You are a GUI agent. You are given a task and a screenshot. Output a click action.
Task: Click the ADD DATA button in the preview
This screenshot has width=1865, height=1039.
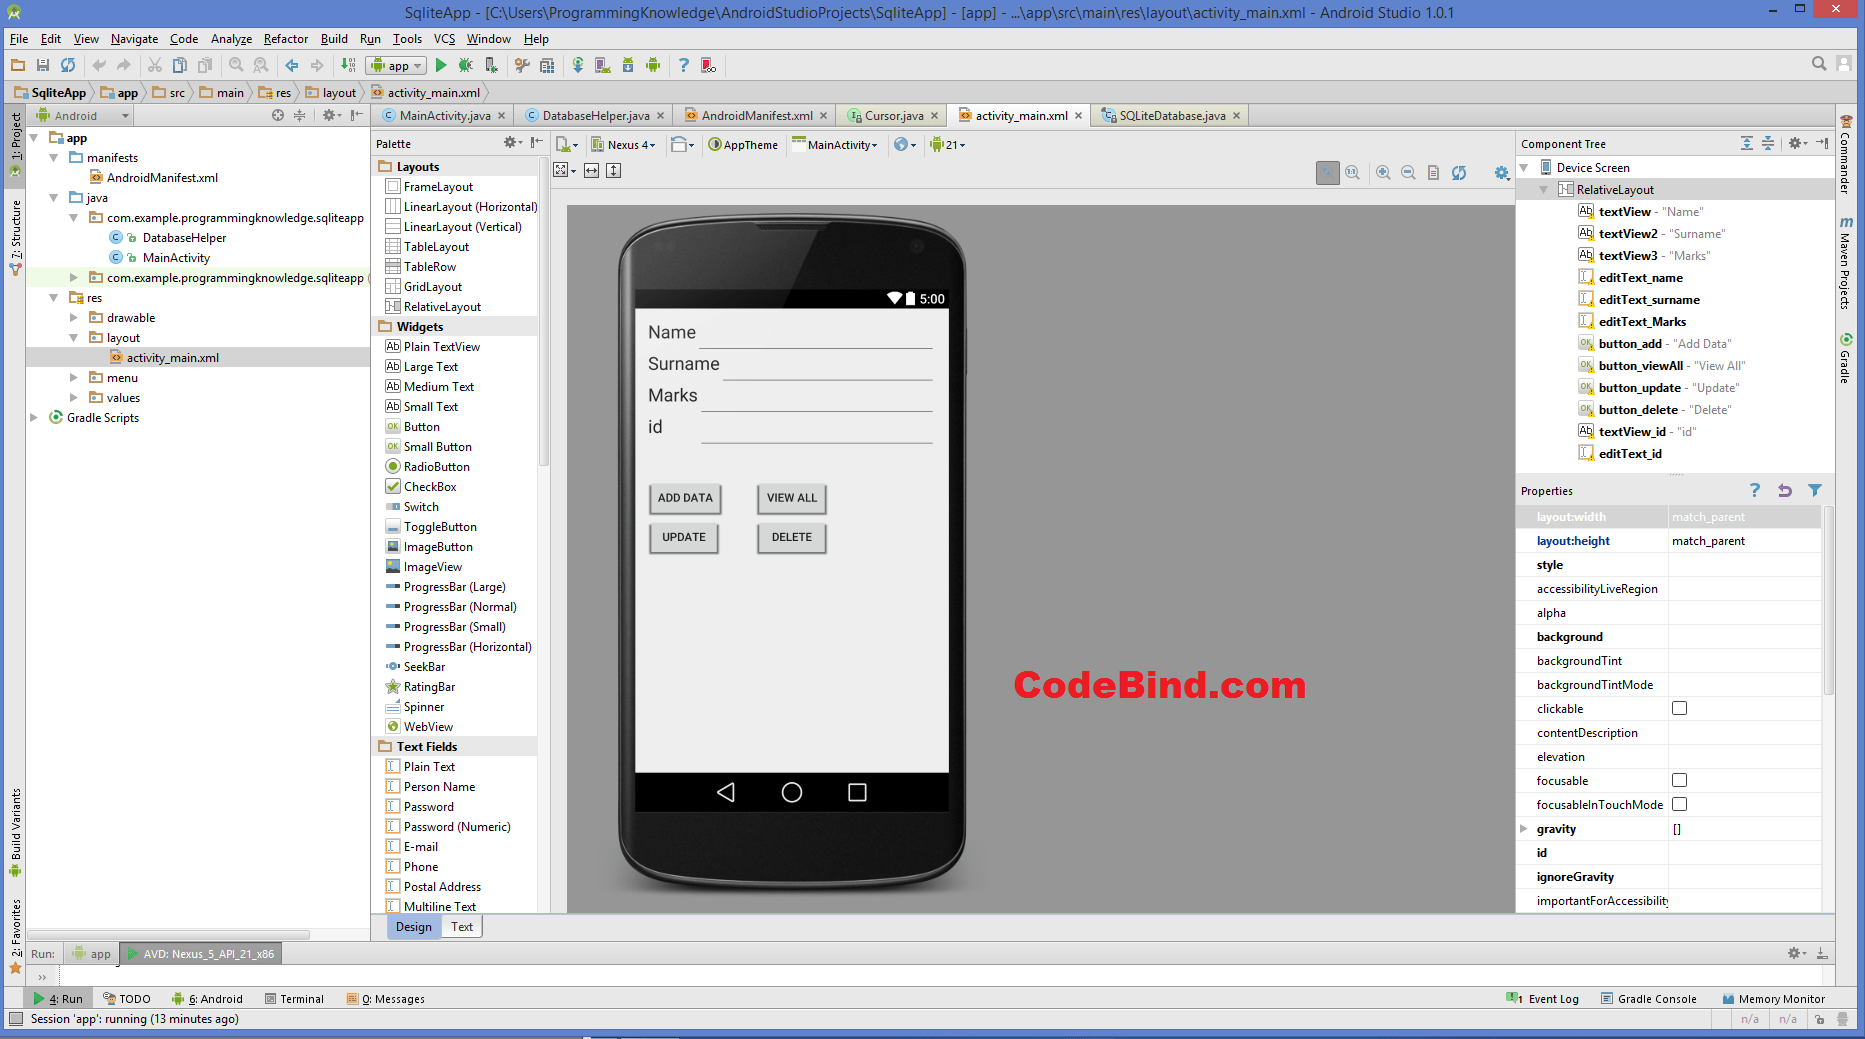[x=685, y=498]
